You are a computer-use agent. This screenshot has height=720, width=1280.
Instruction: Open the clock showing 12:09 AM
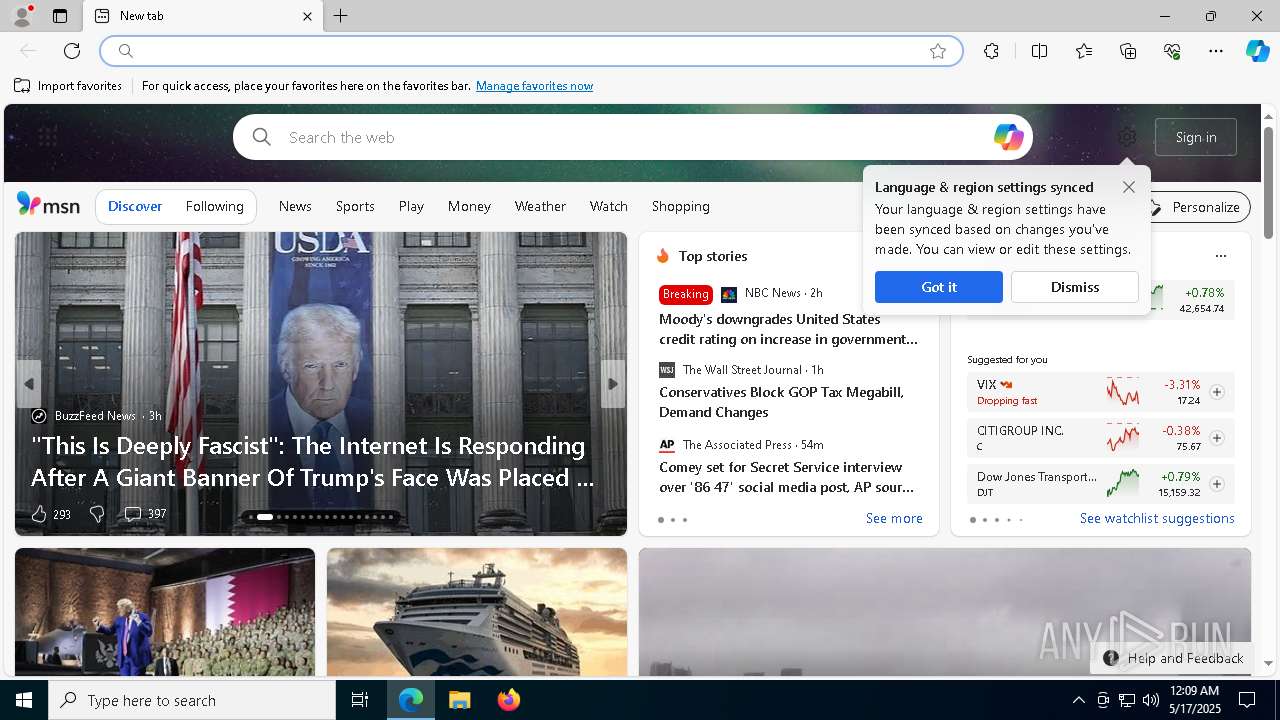(x=1193, y=700)
